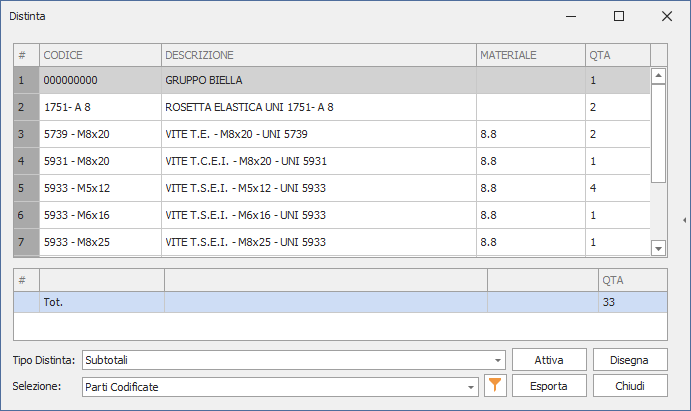Click the orange filter funnel icon

[494, 386]
